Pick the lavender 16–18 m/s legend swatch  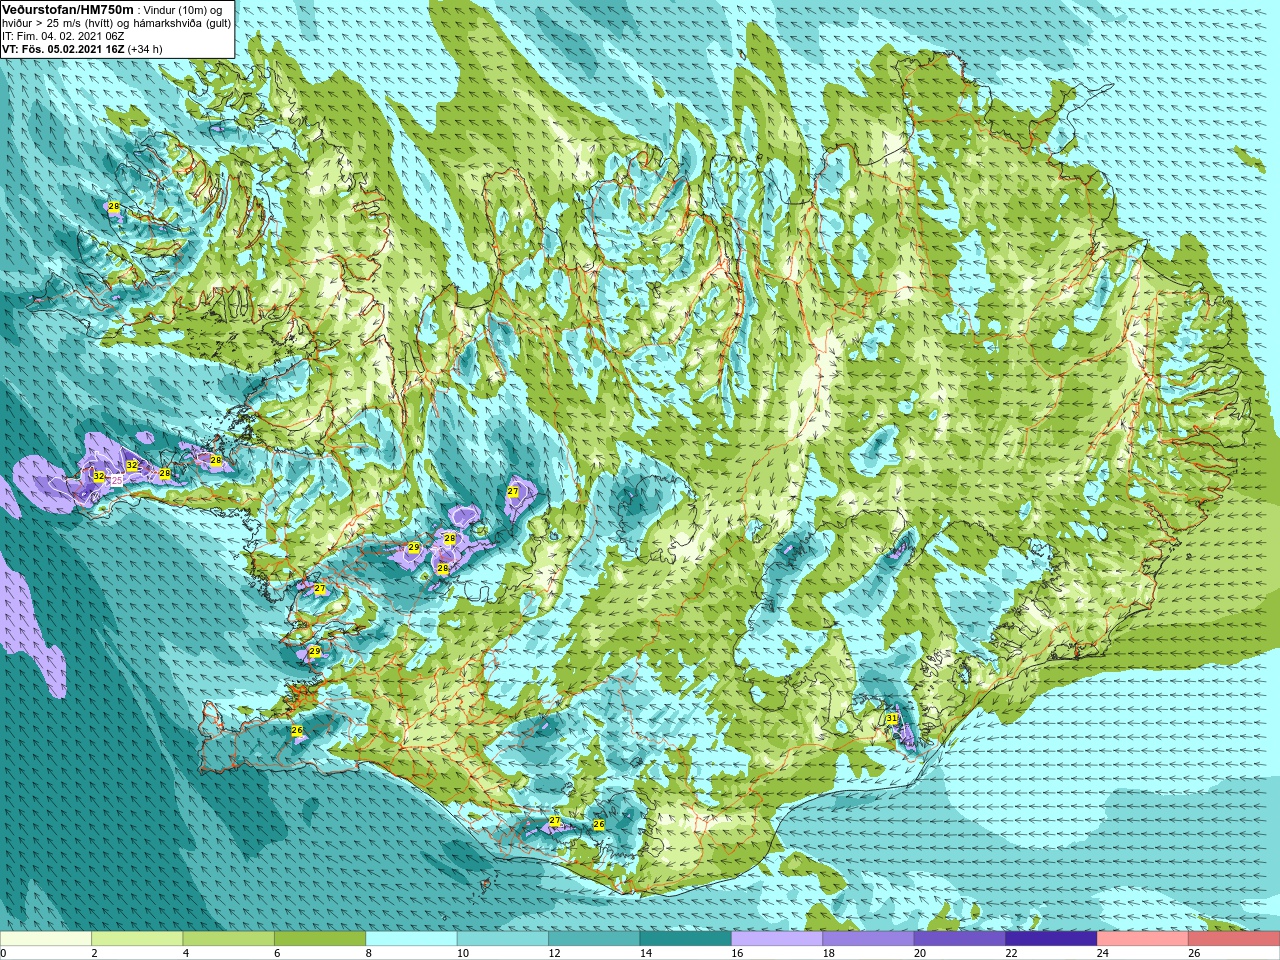tap(777, 939)
